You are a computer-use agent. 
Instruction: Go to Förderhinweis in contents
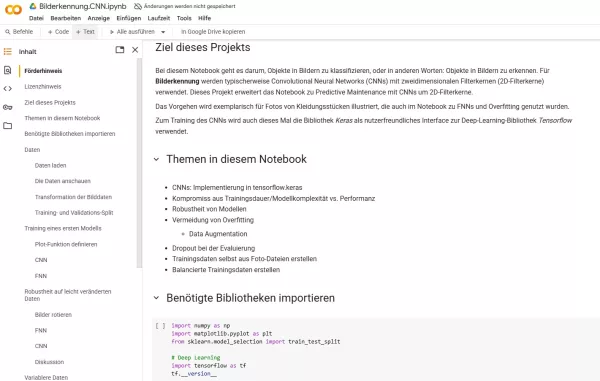43,71
